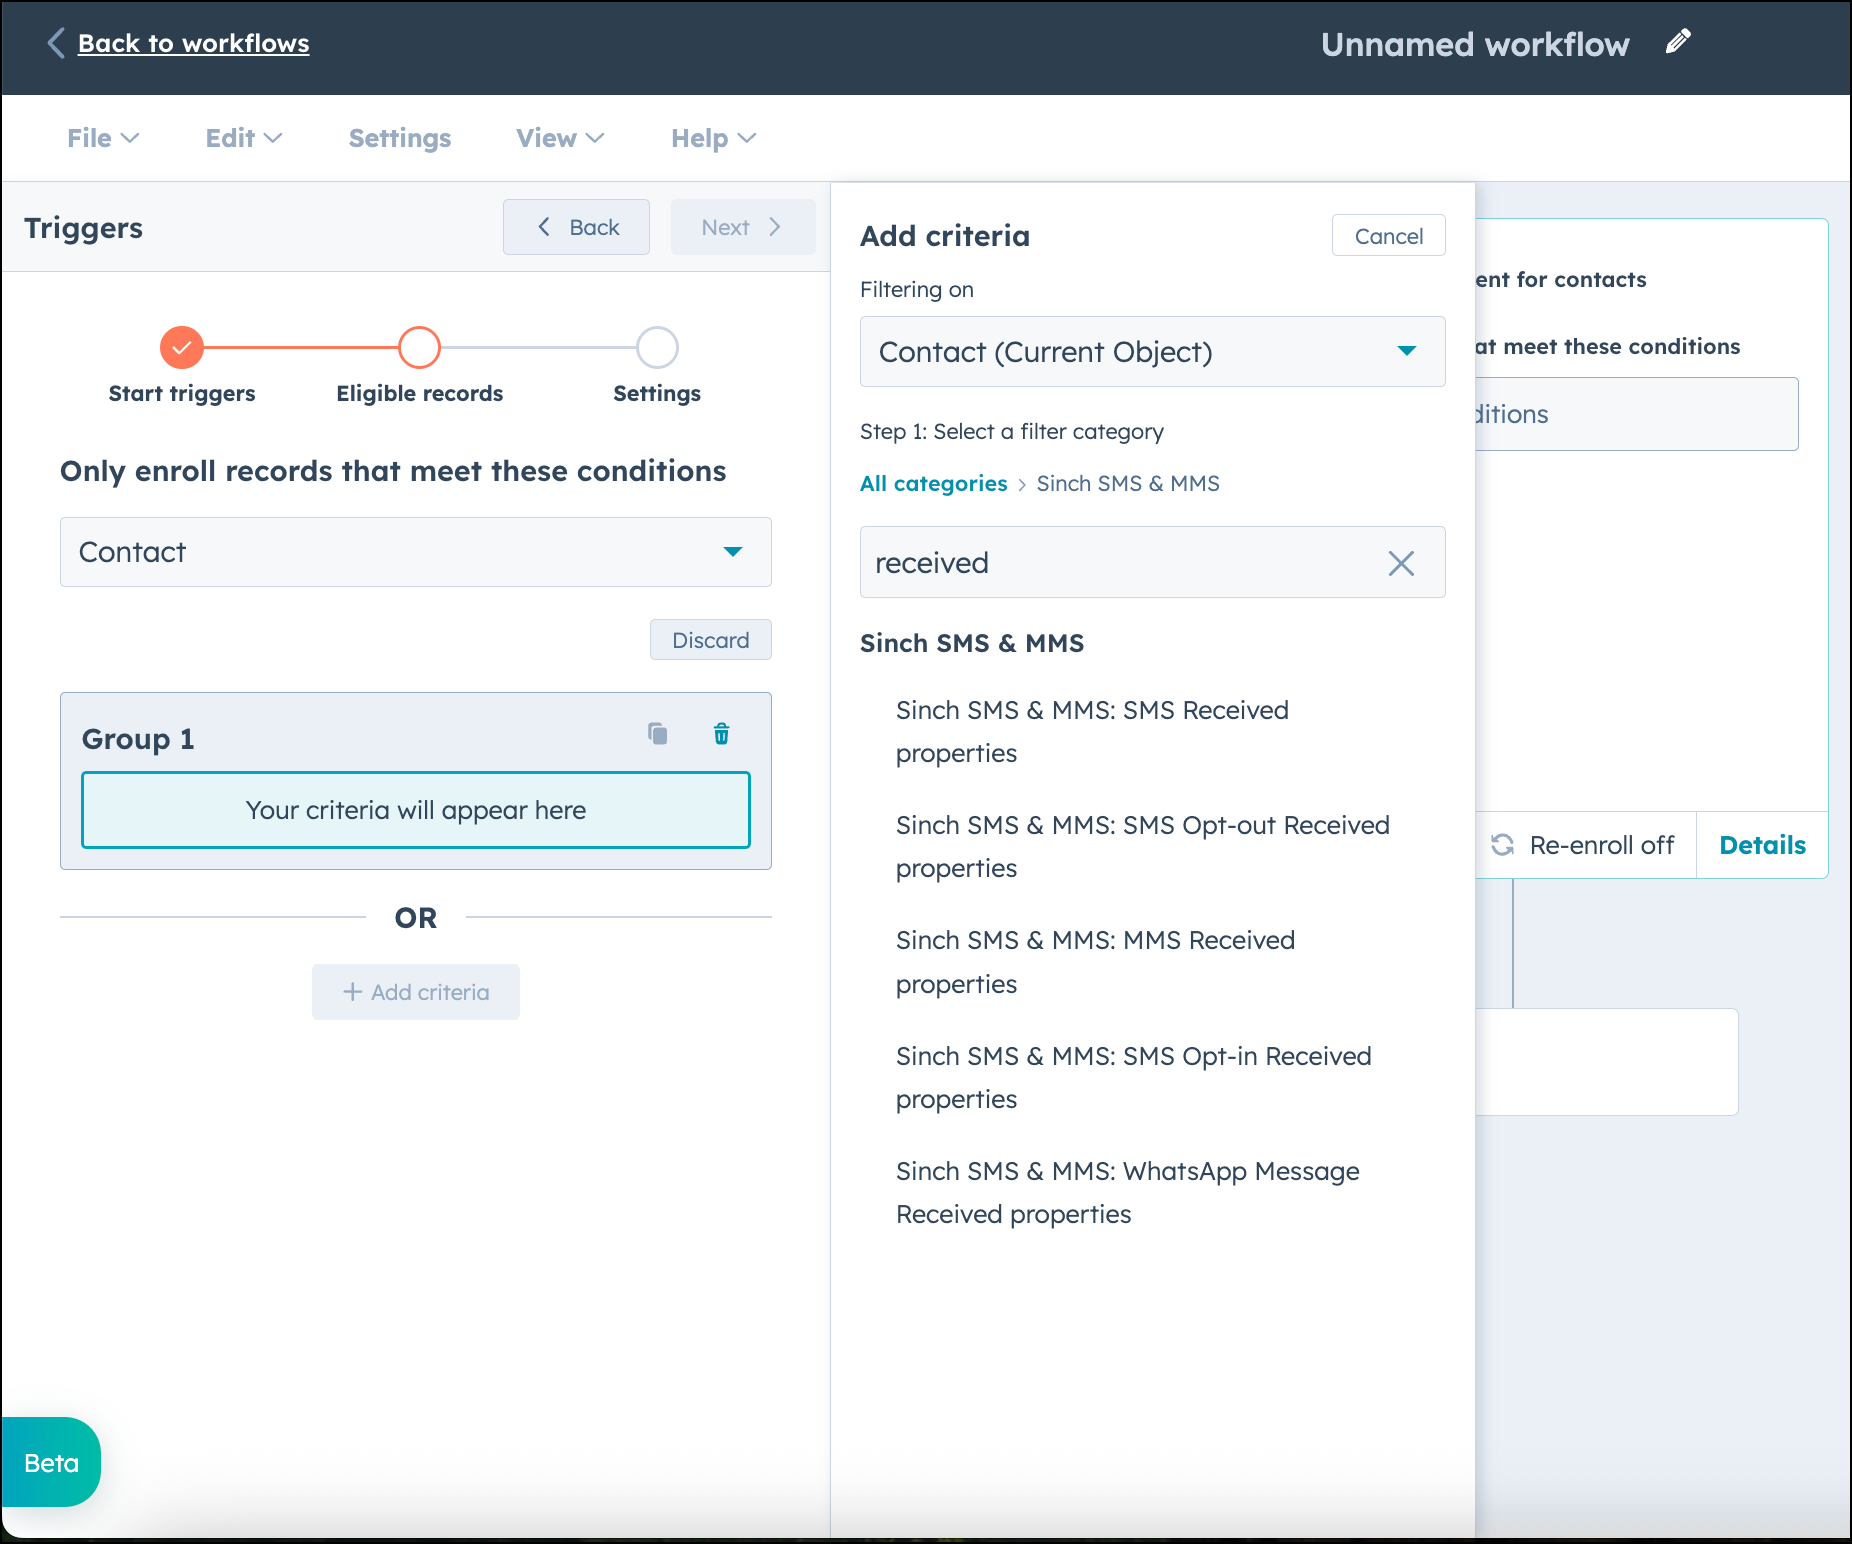Click the Beta badge

point(49,1462)
